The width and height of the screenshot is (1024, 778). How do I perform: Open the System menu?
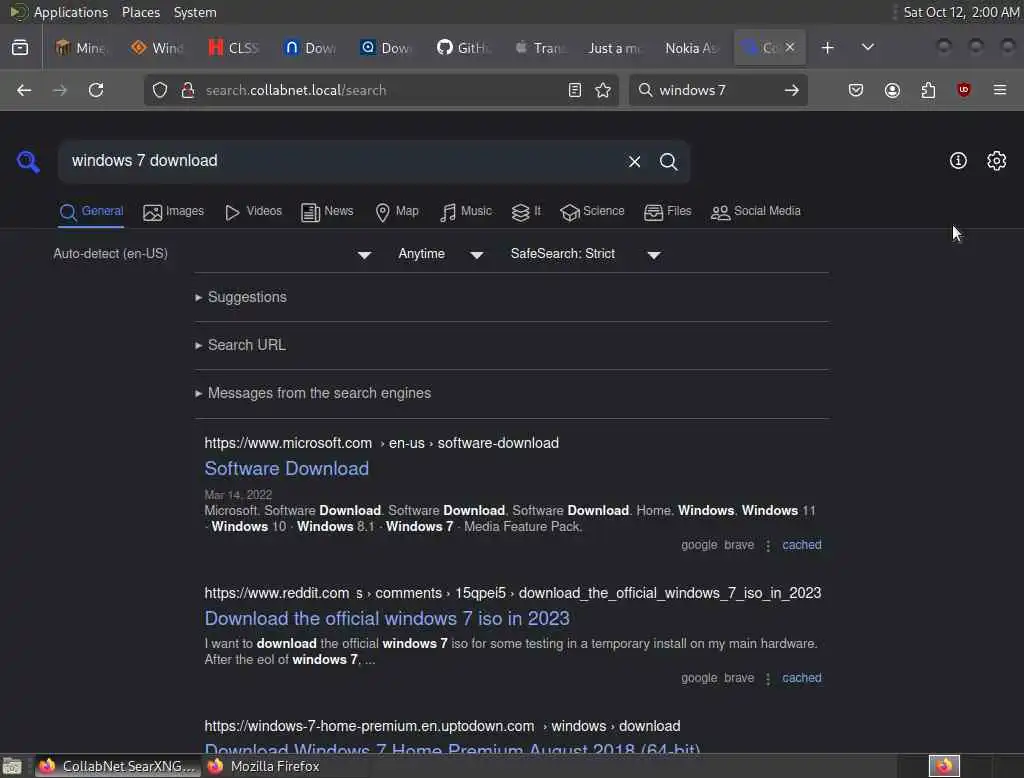click(195, 12)
